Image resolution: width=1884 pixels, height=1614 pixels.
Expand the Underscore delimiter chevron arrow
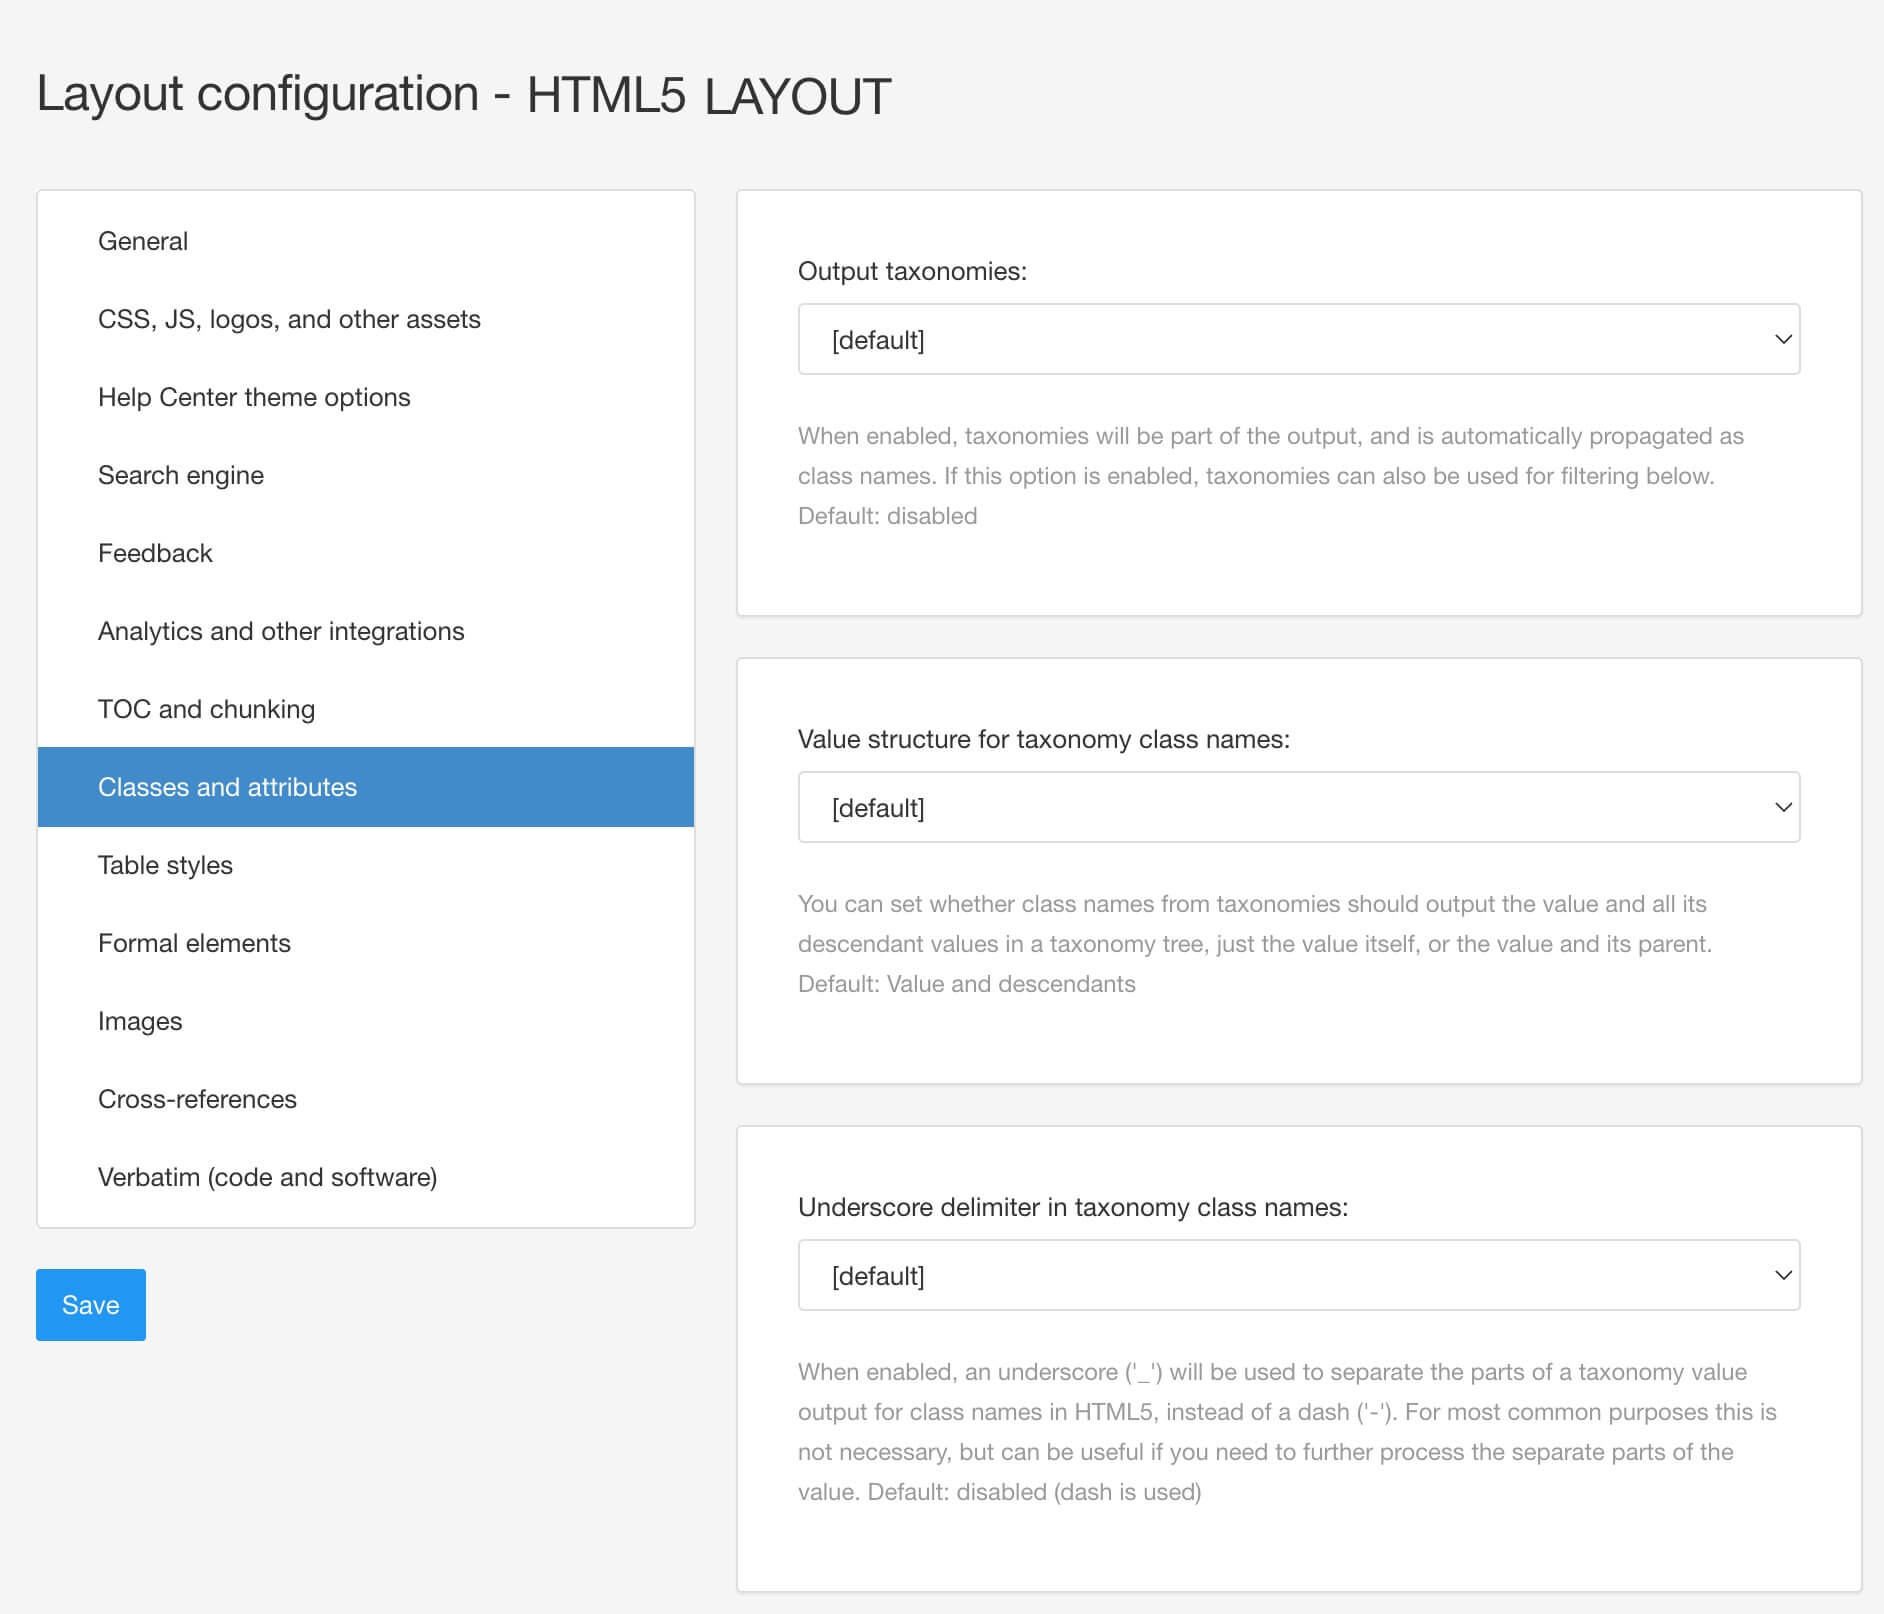pos(1784,1275)
